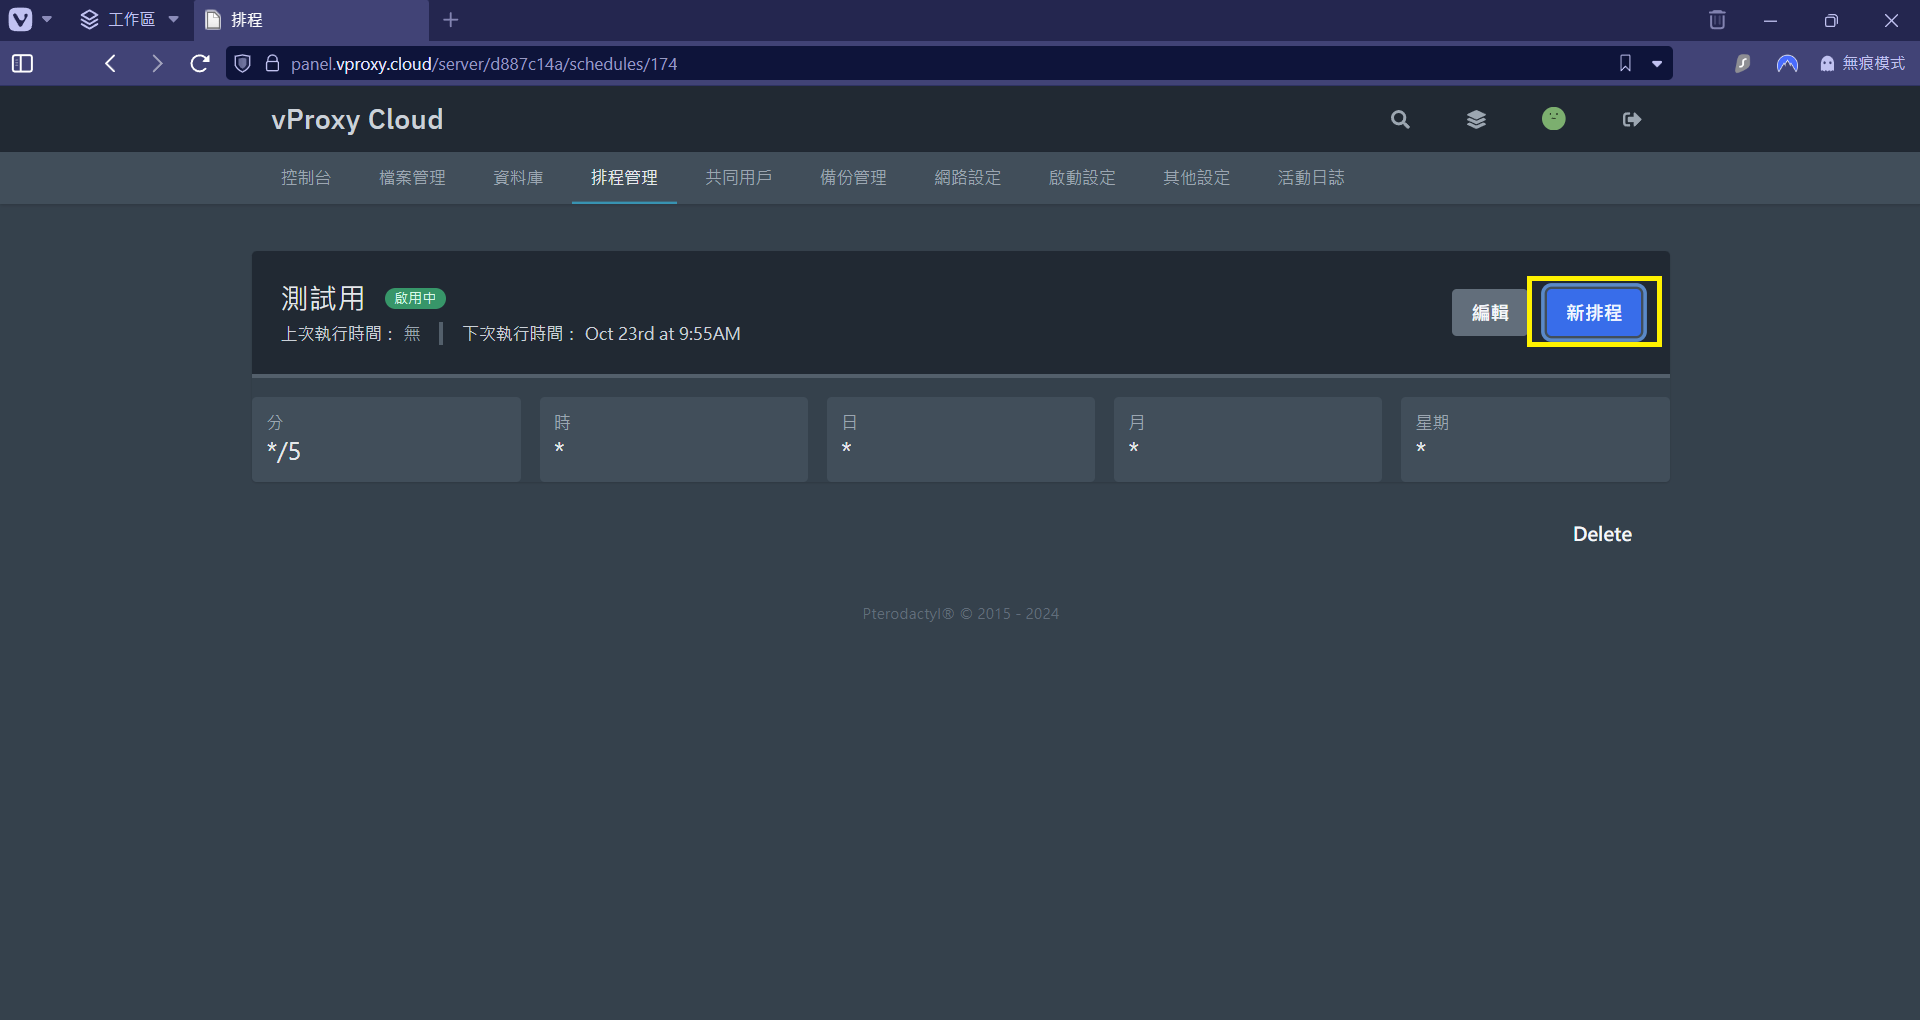Switch to the 檔案管理 tab
Screen dimensions: 1920x1020
coord(412,178)
